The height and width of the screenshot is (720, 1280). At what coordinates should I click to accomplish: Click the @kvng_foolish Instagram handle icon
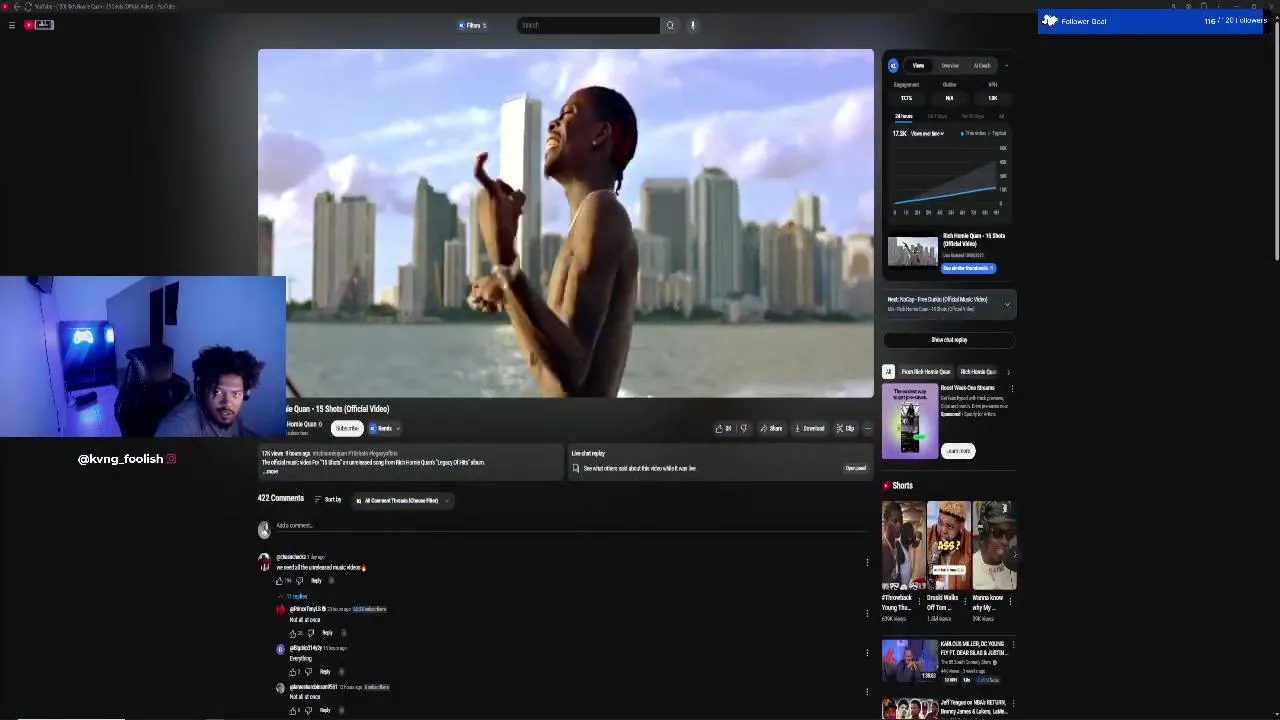click(x=172, y=459)
